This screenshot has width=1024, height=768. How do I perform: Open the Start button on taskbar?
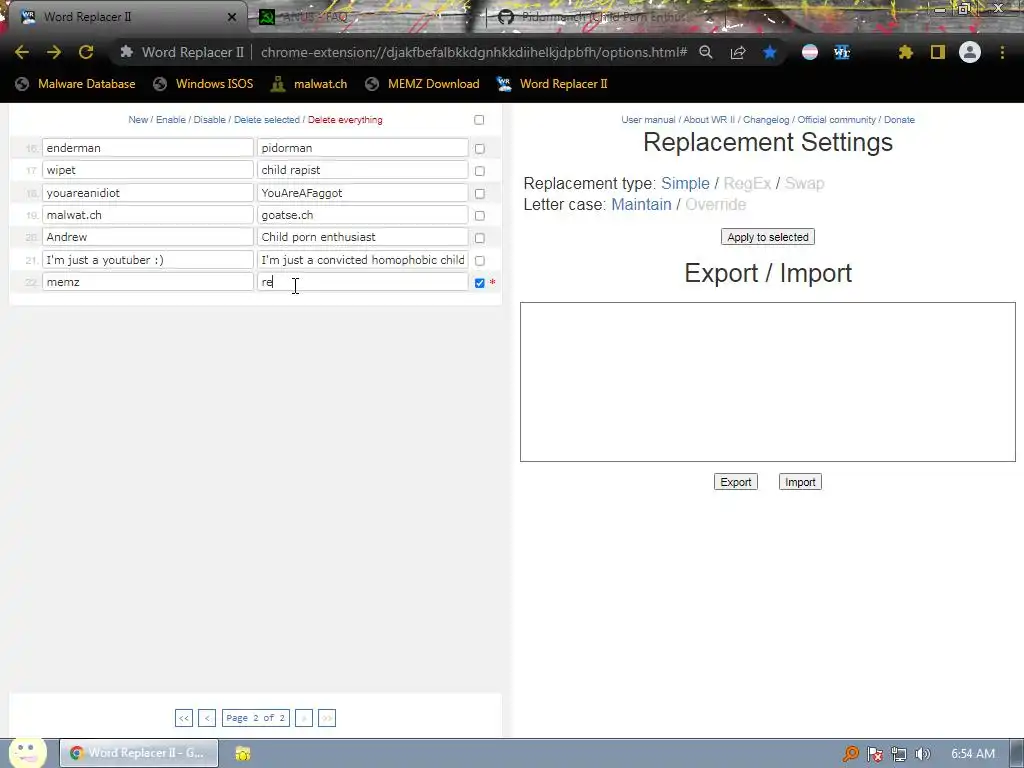(27, 751)
